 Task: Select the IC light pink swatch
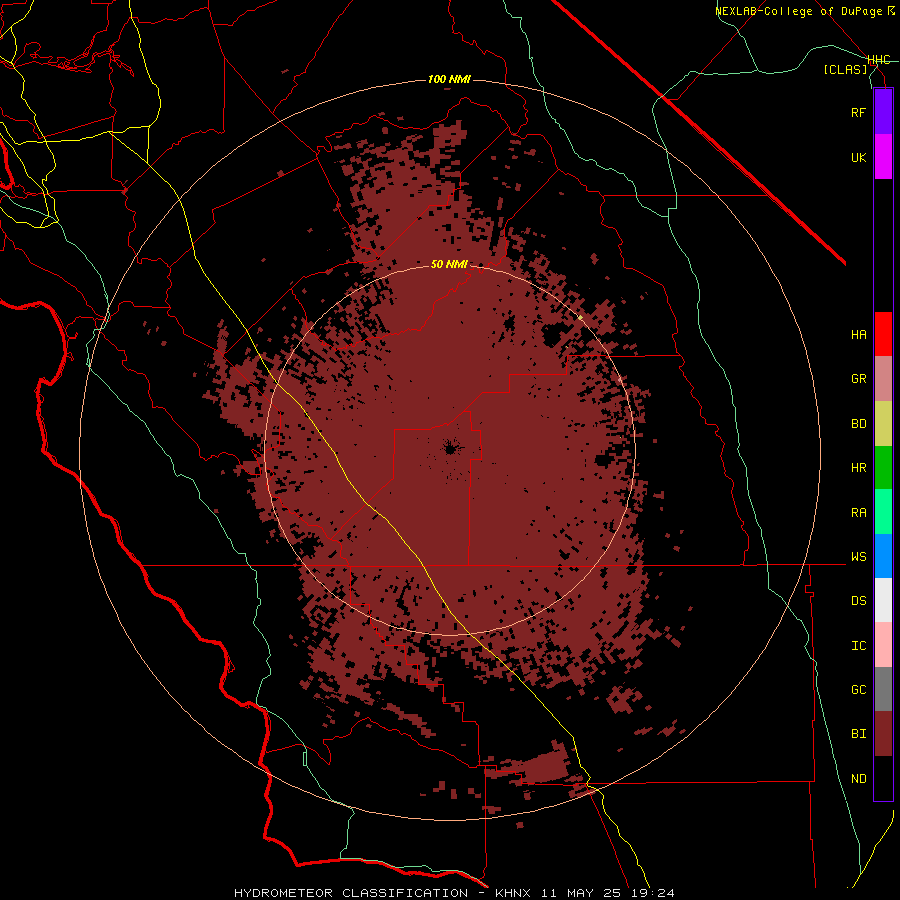(x=883, y=645)
